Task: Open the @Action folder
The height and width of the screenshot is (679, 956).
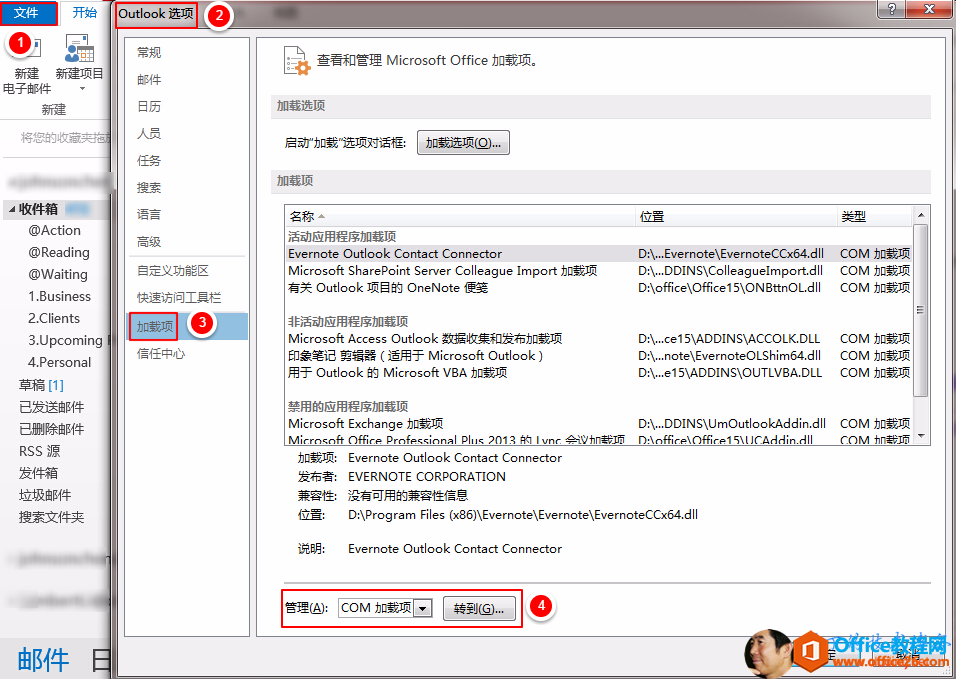Action: coord(54,230)
